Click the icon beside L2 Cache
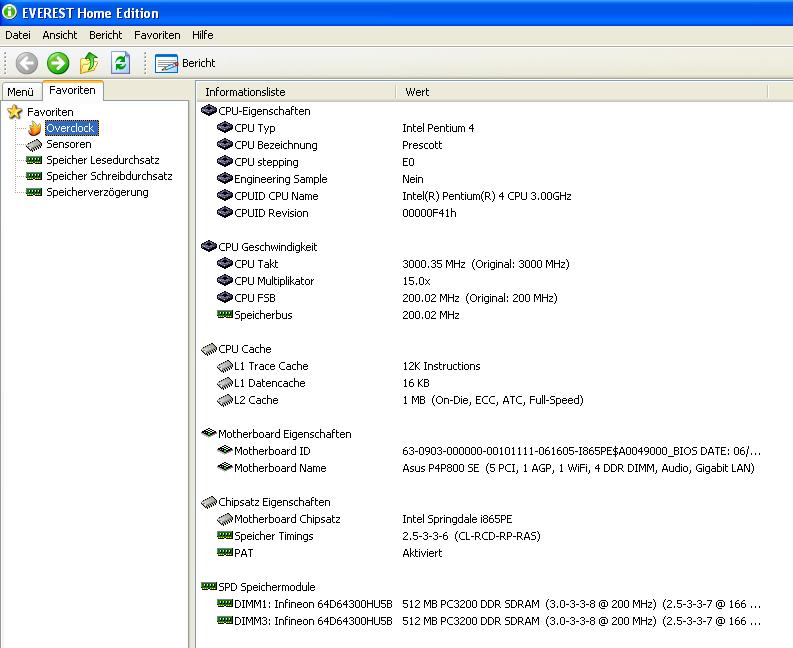 225,400
